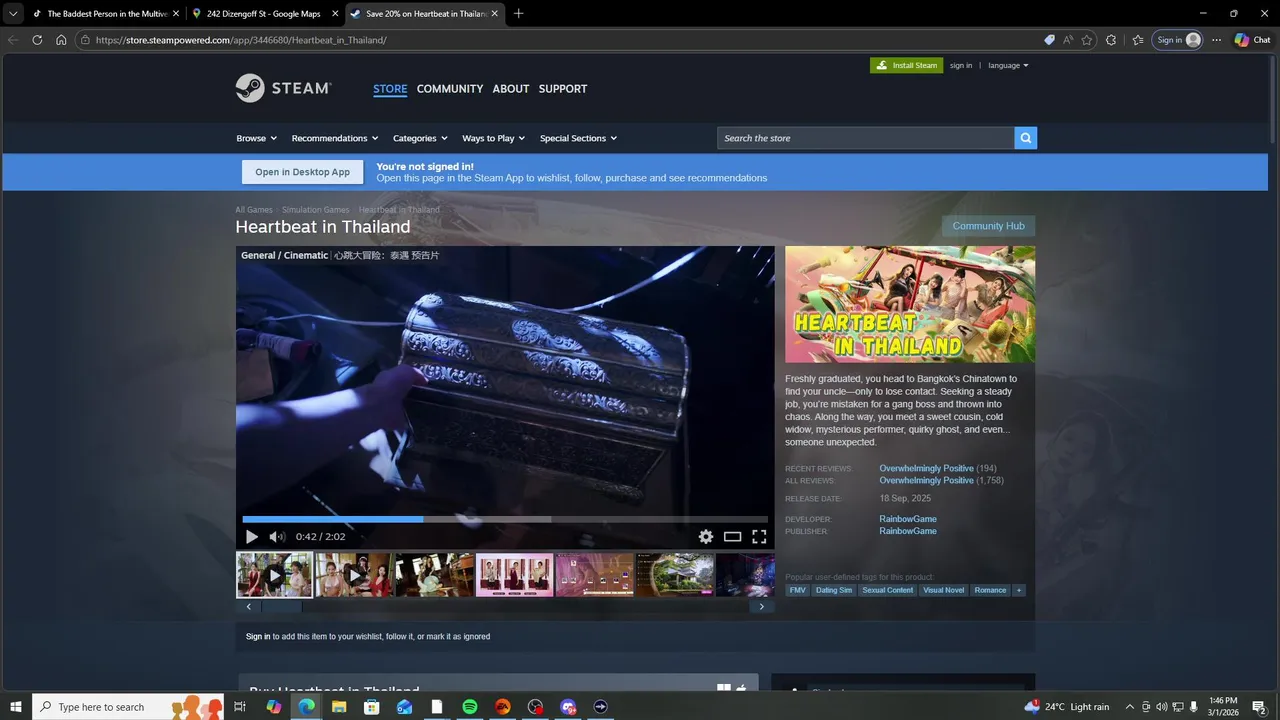Open new browser tab plus icon
The width and height of the screenshot is (1280, 720).
click(518, 14)
